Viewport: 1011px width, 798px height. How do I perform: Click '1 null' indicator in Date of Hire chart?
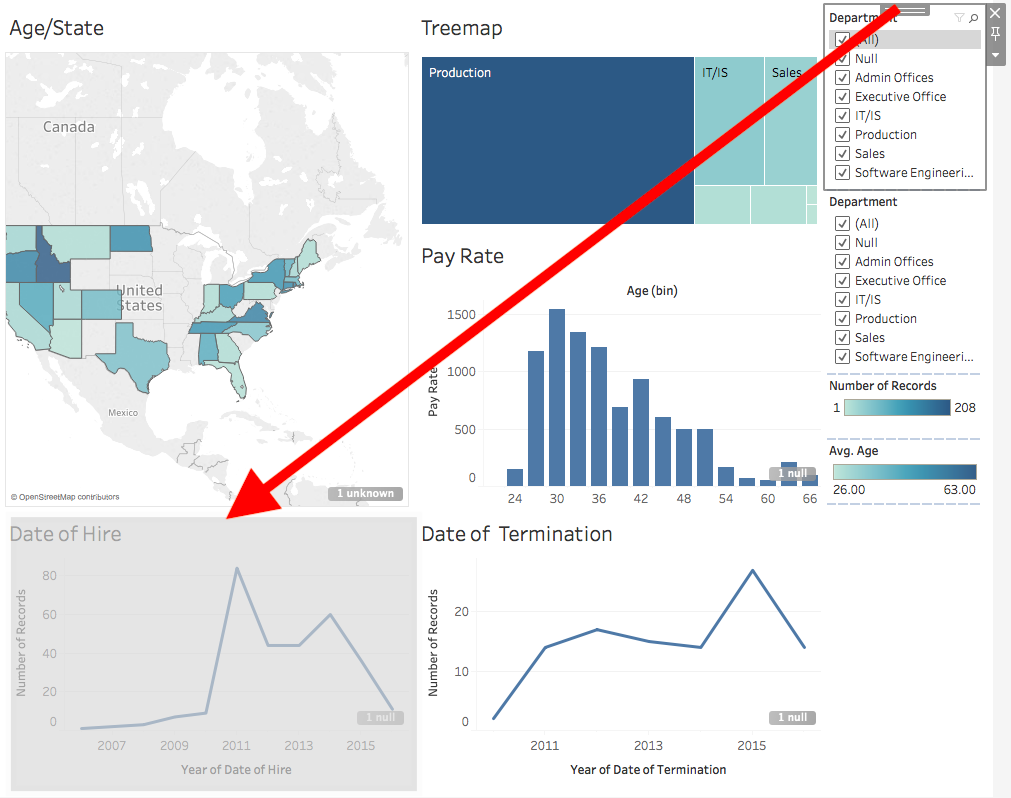380,717
